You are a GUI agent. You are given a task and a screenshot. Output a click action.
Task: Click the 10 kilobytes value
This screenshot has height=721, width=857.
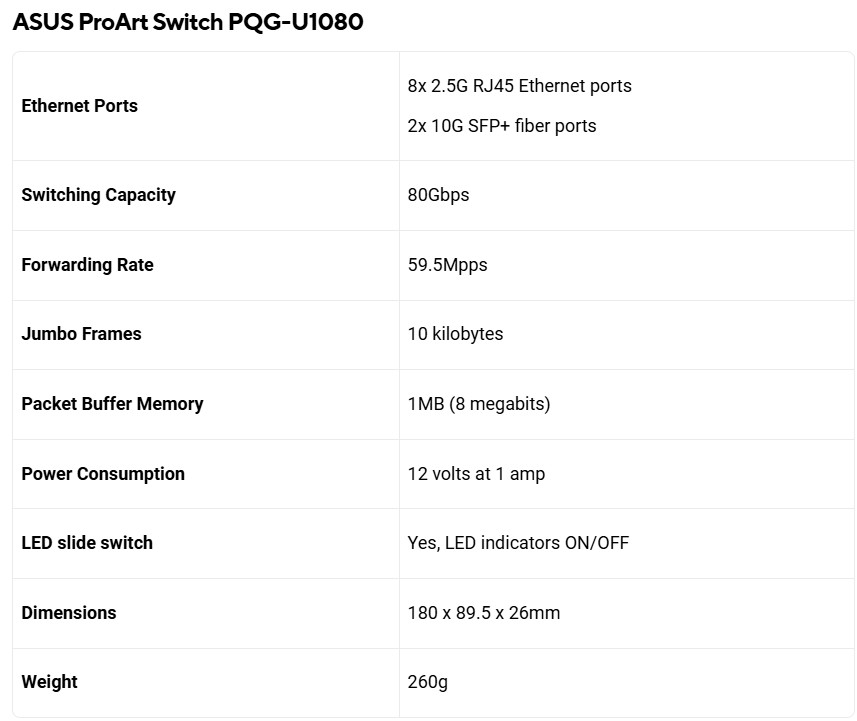(455, 334)
